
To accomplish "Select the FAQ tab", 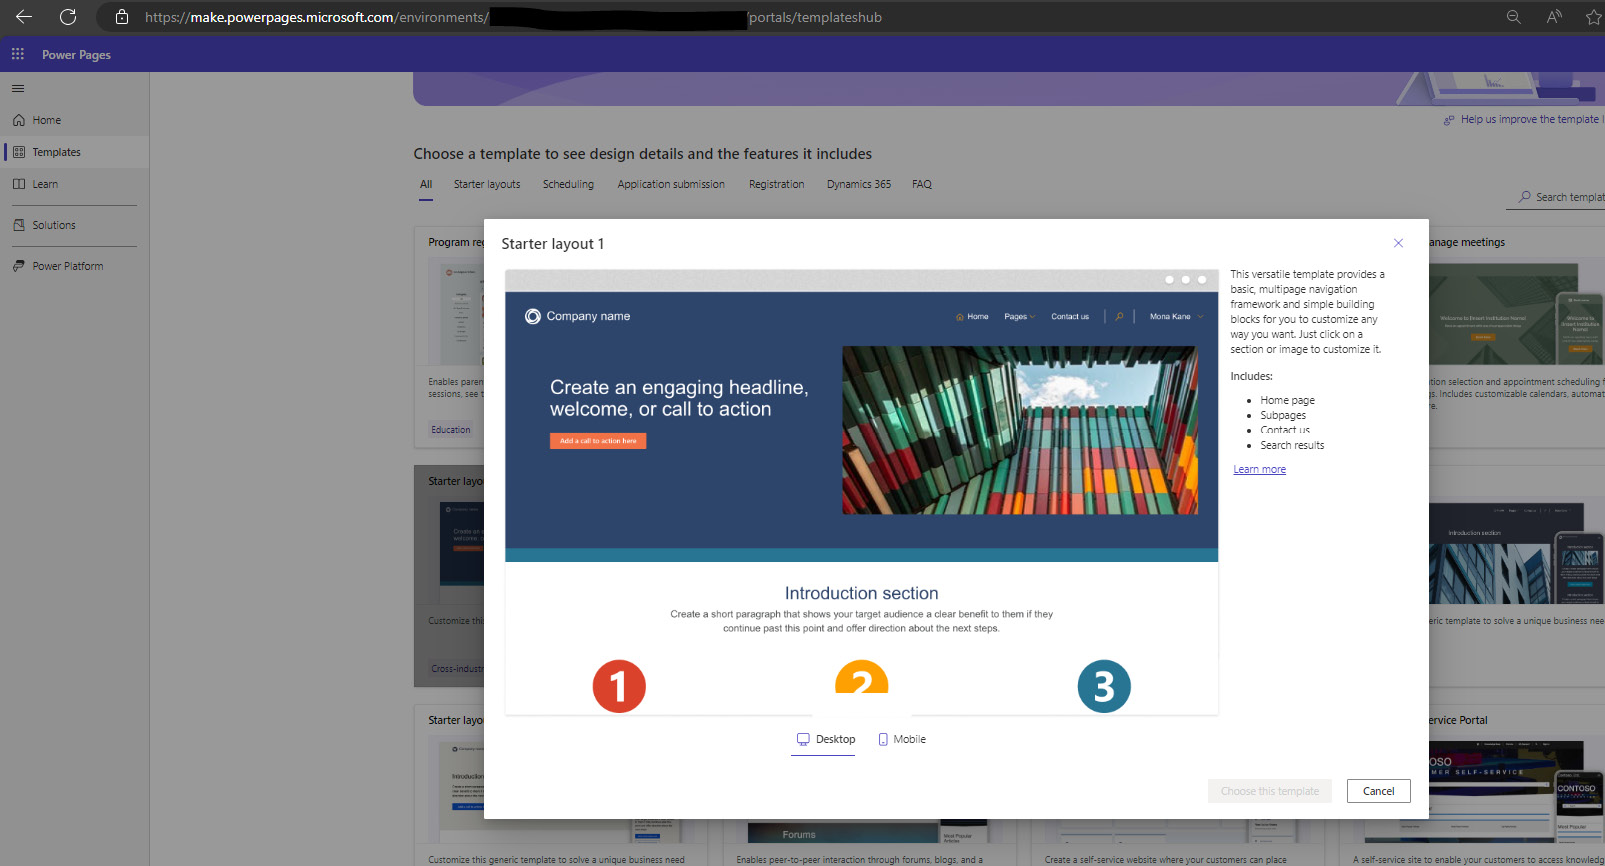I will coord(922,184).
